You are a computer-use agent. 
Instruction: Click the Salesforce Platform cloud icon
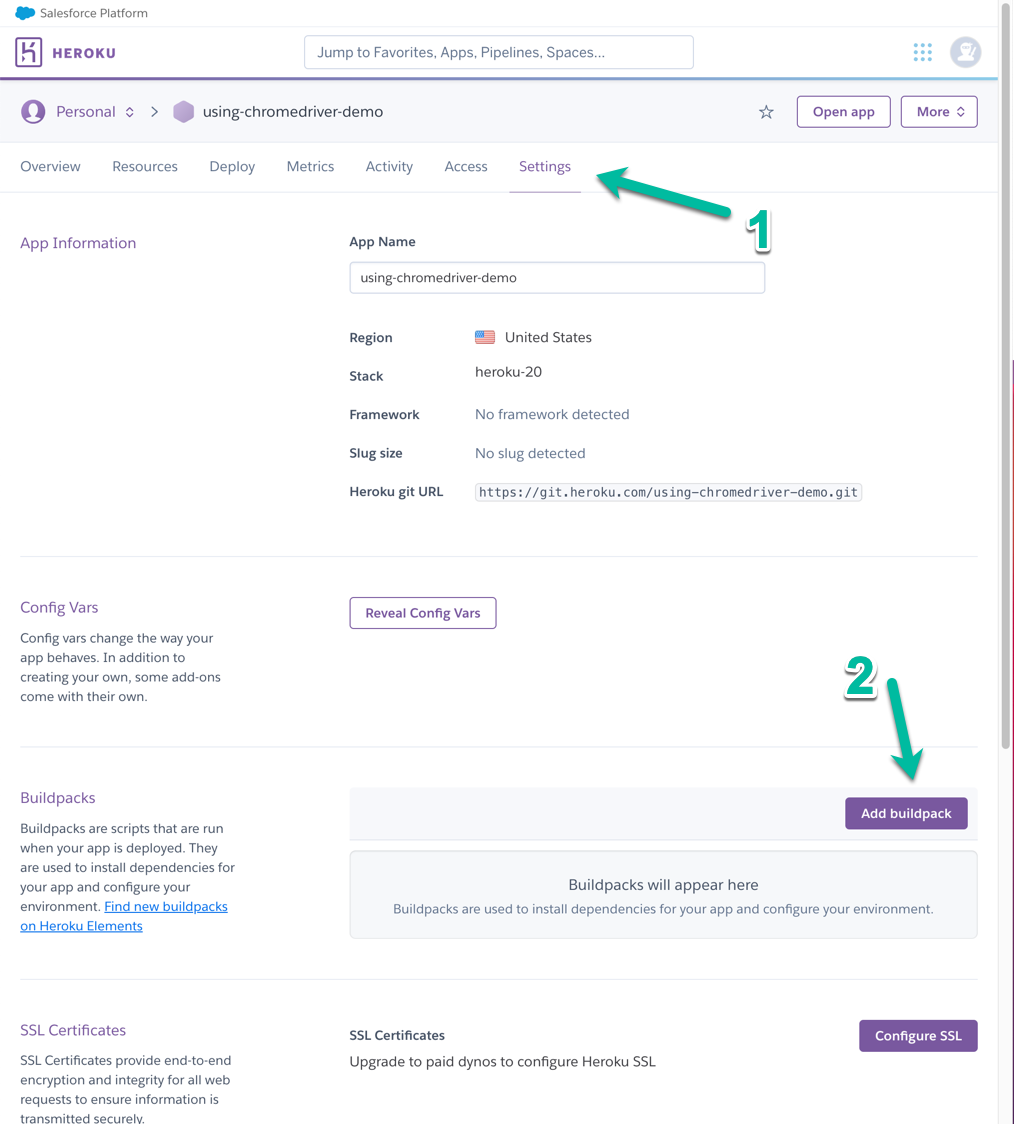[x=25, y=12]
